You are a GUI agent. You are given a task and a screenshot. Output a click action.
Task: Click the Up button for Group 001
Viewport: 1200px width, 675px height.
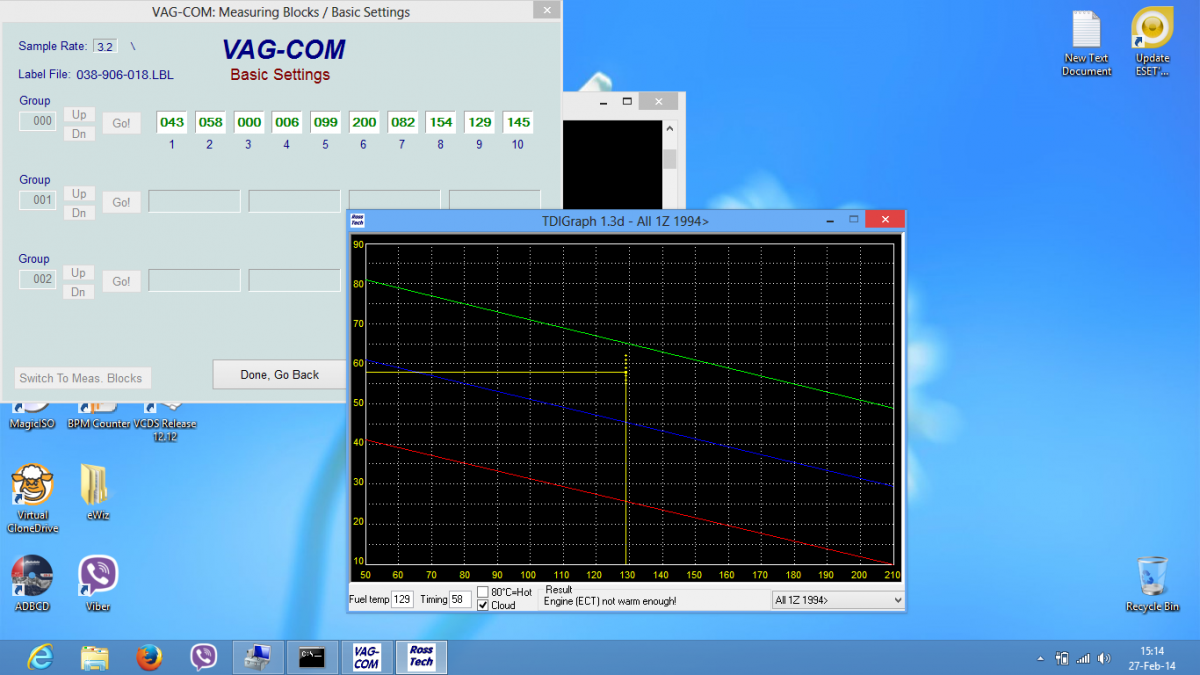point(79,194)
